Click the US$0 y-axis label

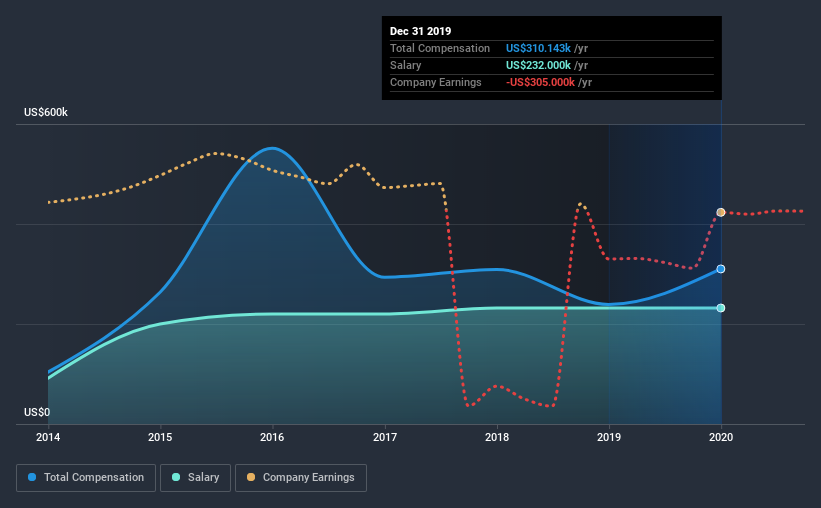coord(37,412)
